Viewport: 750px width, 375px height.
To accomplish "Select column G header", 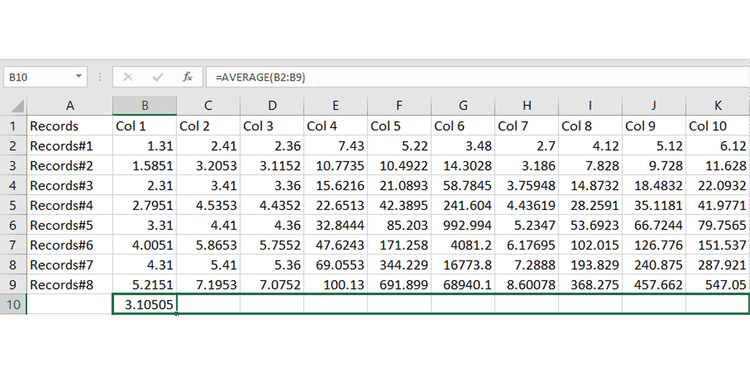I will 463,106.
